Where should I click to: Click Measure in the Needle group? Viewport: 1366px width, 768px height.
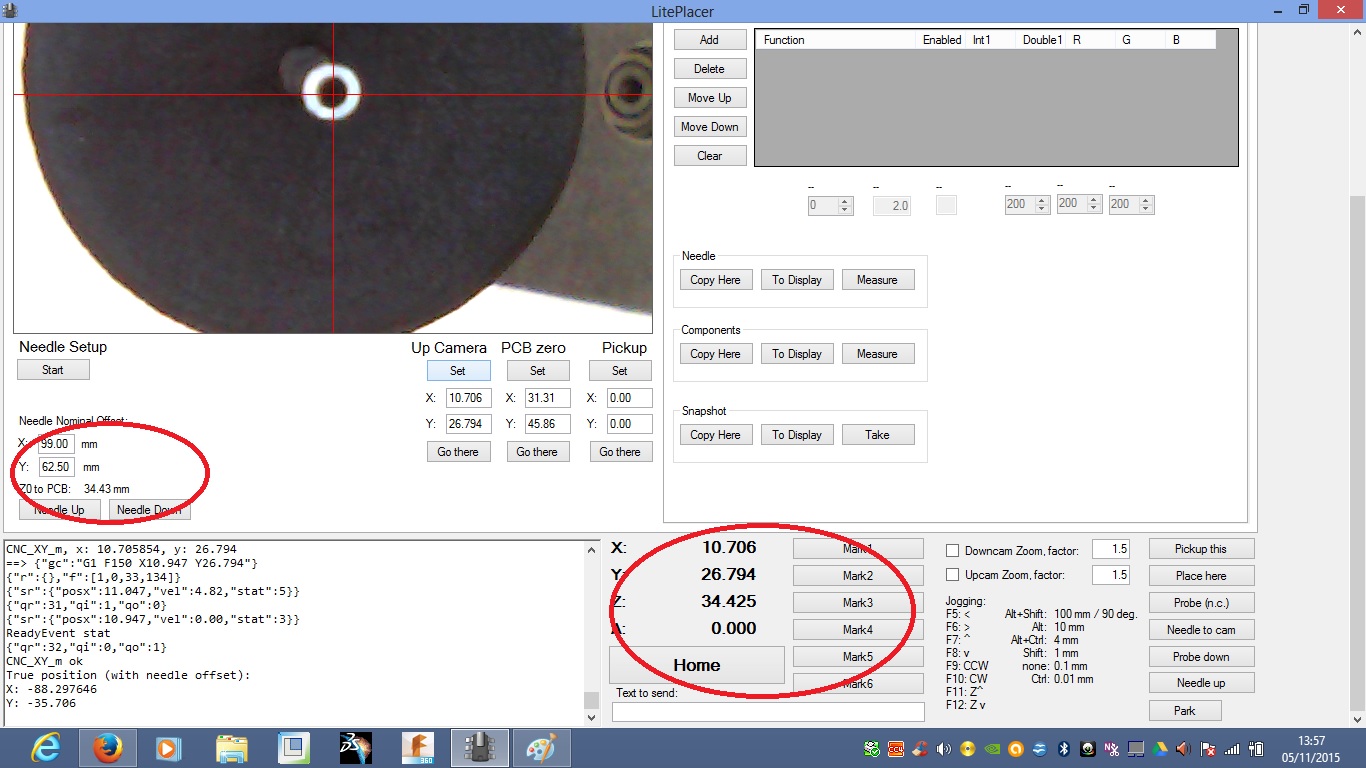pyautogui.click(x=877, y=280)
